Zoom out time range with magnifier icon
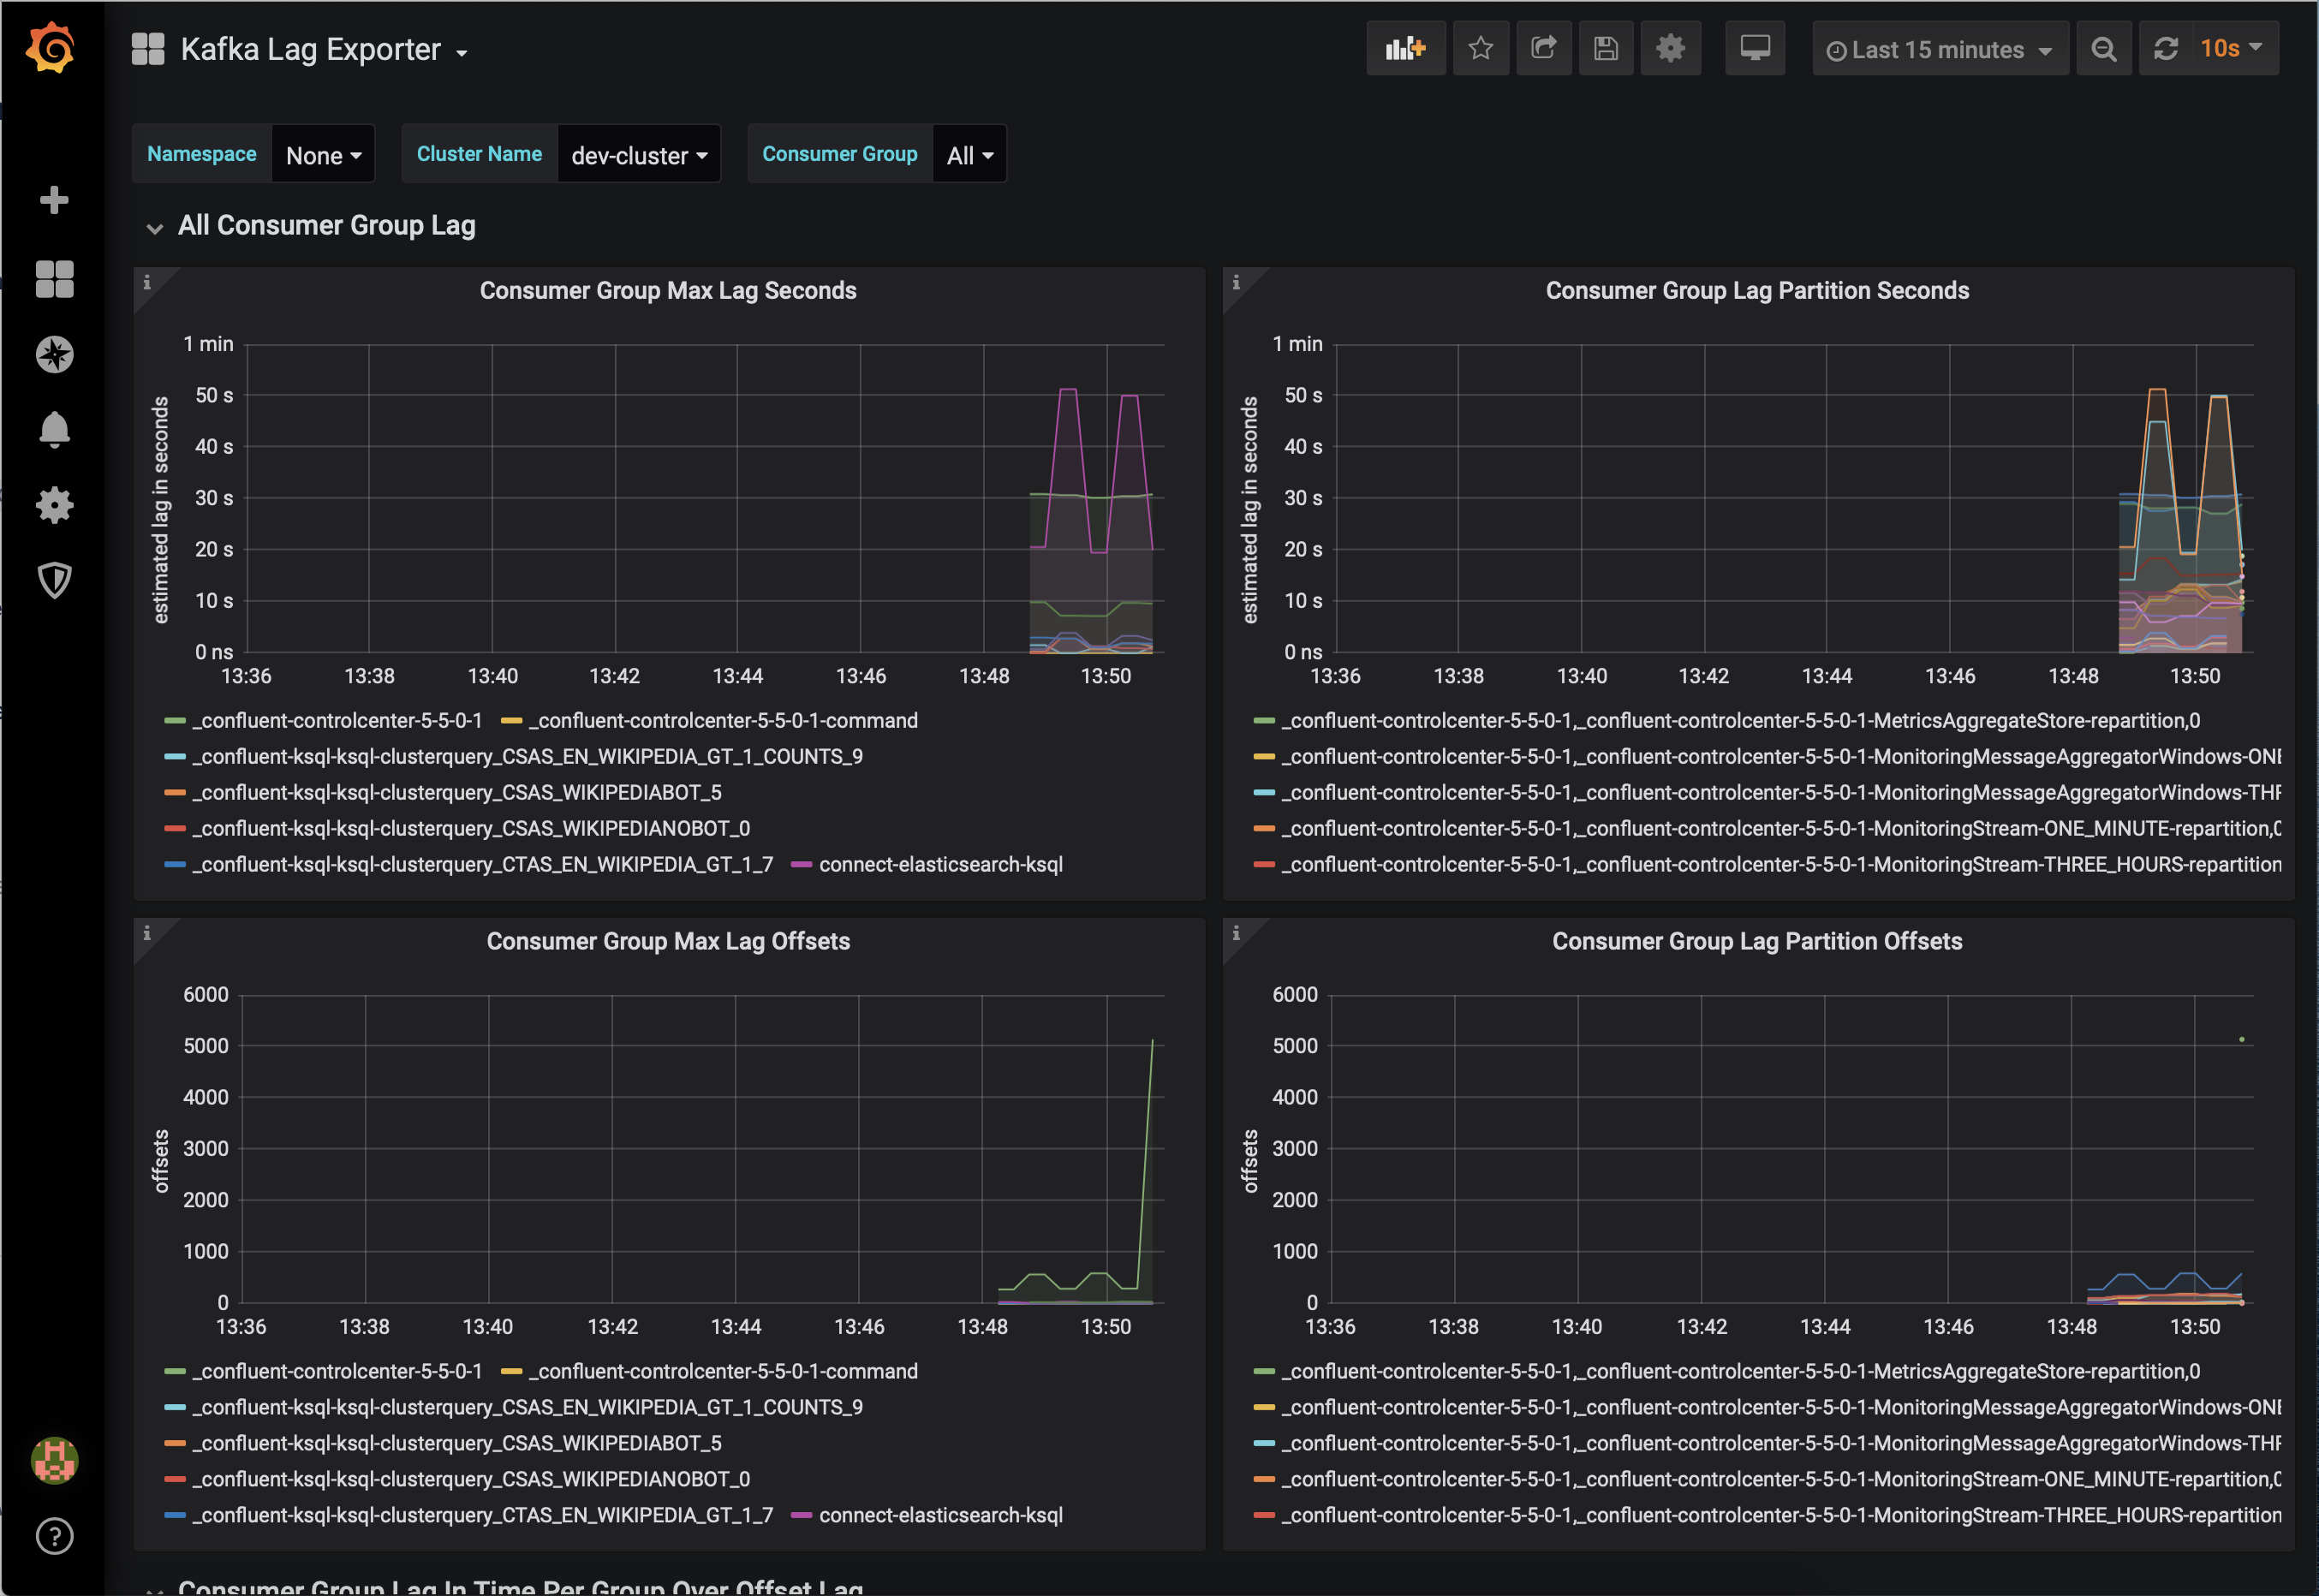2319x1596 pixels. [x=2103, y=49]
